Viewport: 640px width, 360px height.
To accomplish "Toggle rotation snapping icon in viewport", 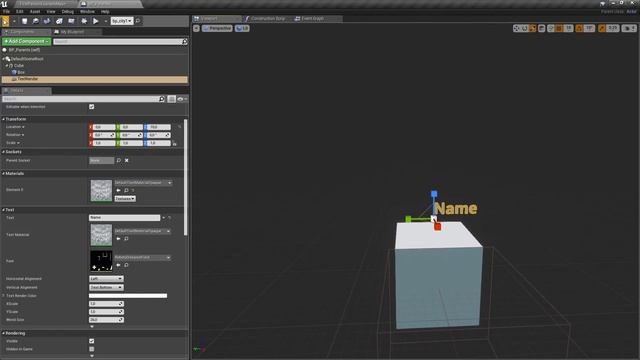I will click(579, 28).
